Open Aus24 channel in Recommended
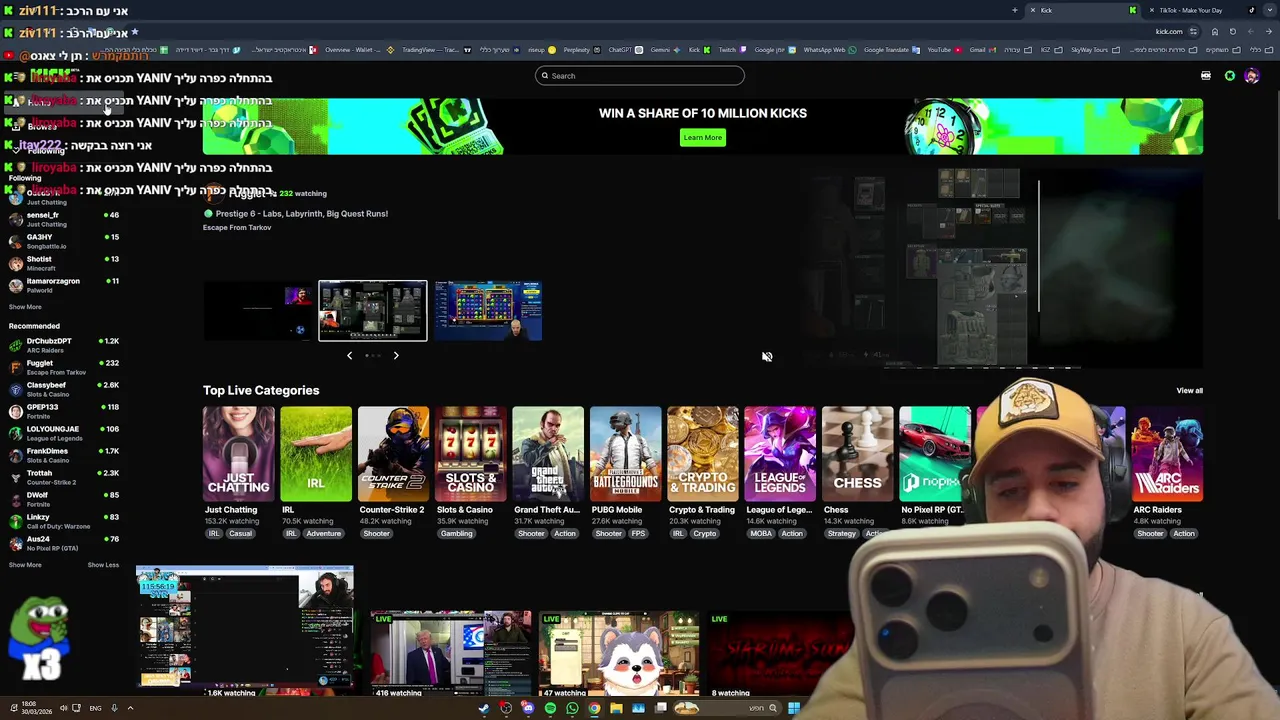This screenshot has height=720, width=1280. [64, 543]
